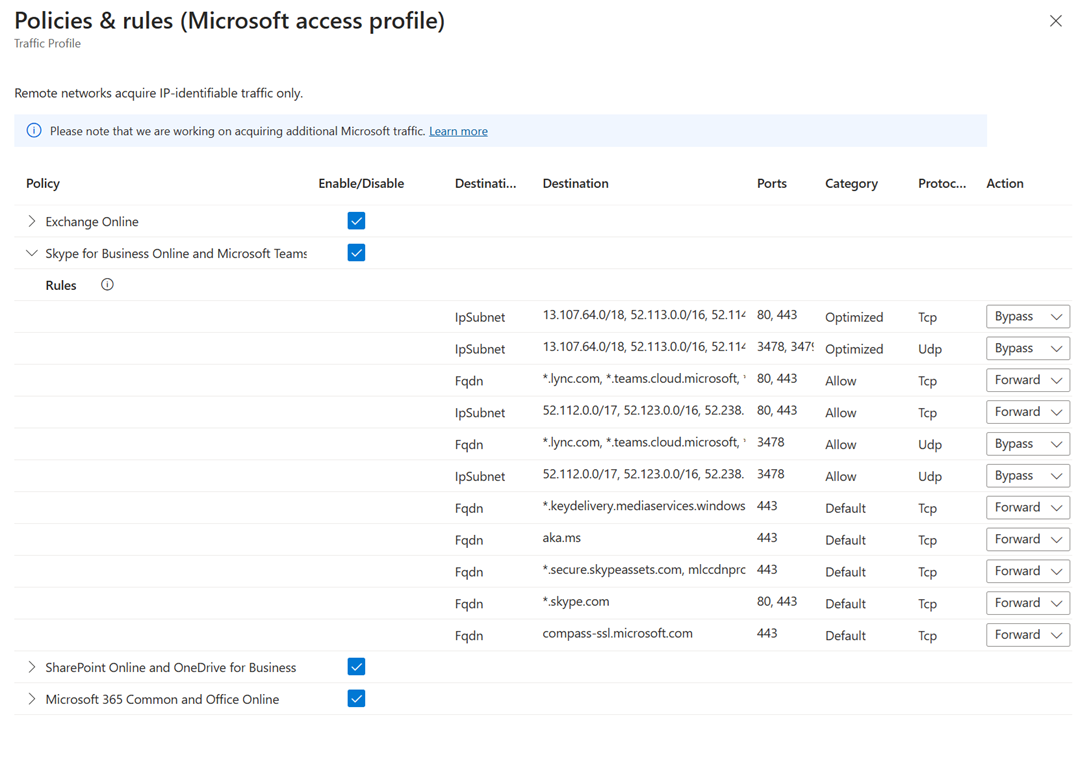
Task: Open the Action dropdown for the *.lync.com Tcp rule
Action: [1027, 380]
